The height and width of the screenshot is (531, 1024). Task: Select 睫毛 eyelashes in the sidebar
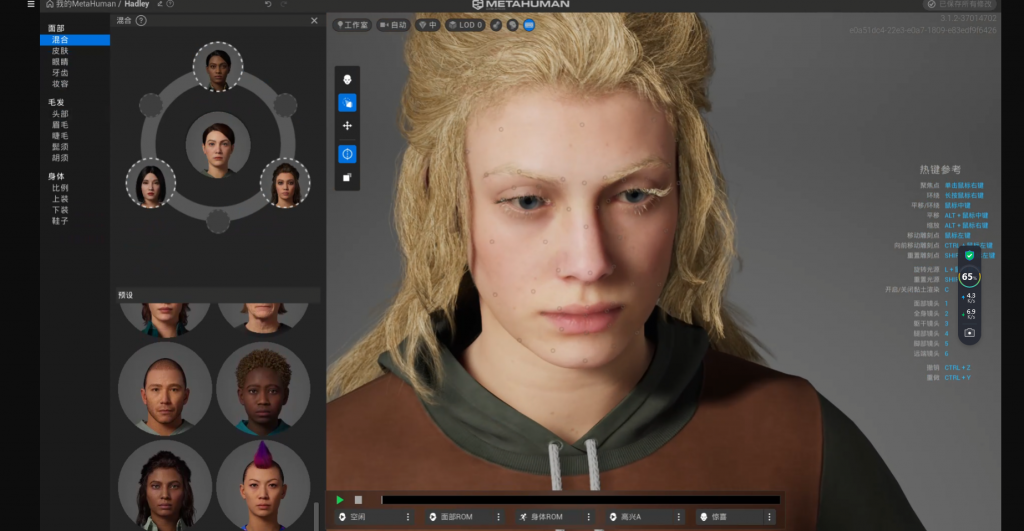60,136
